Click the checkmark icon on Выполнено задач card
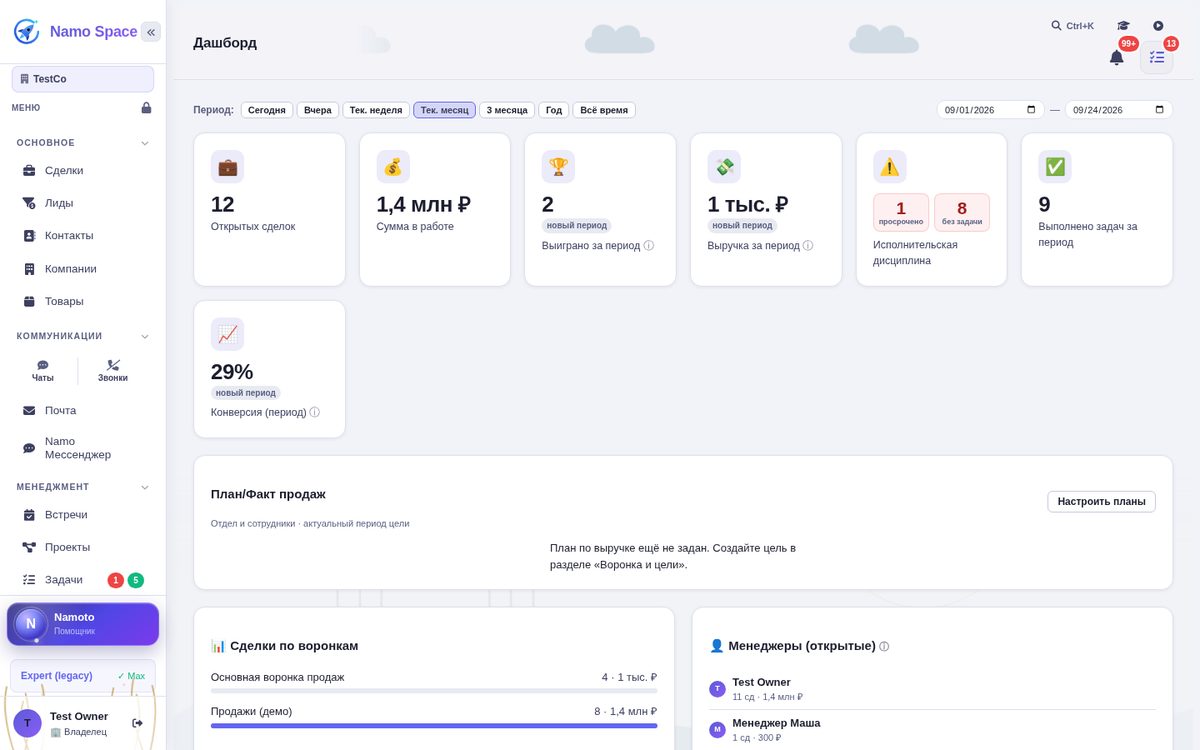The image size is (1200, 750). (1055, 167)
